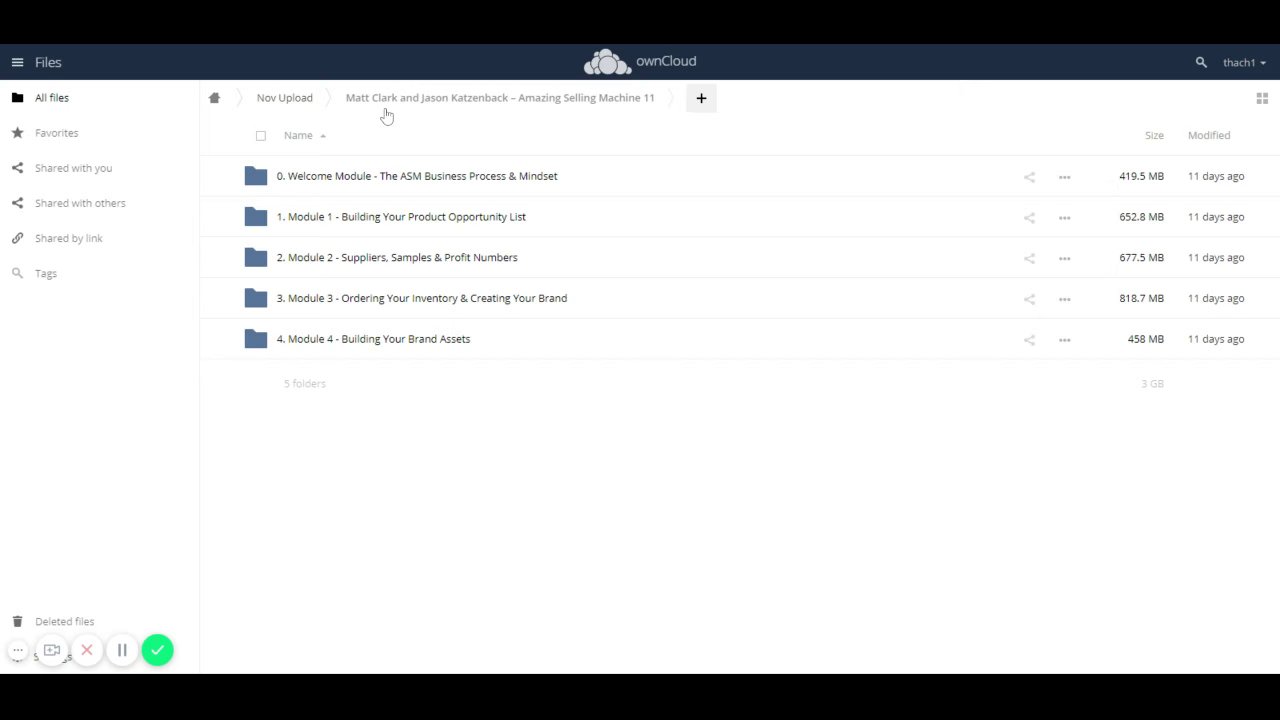Open the thach1 user menu
1280x720 pixels.
1244,62
